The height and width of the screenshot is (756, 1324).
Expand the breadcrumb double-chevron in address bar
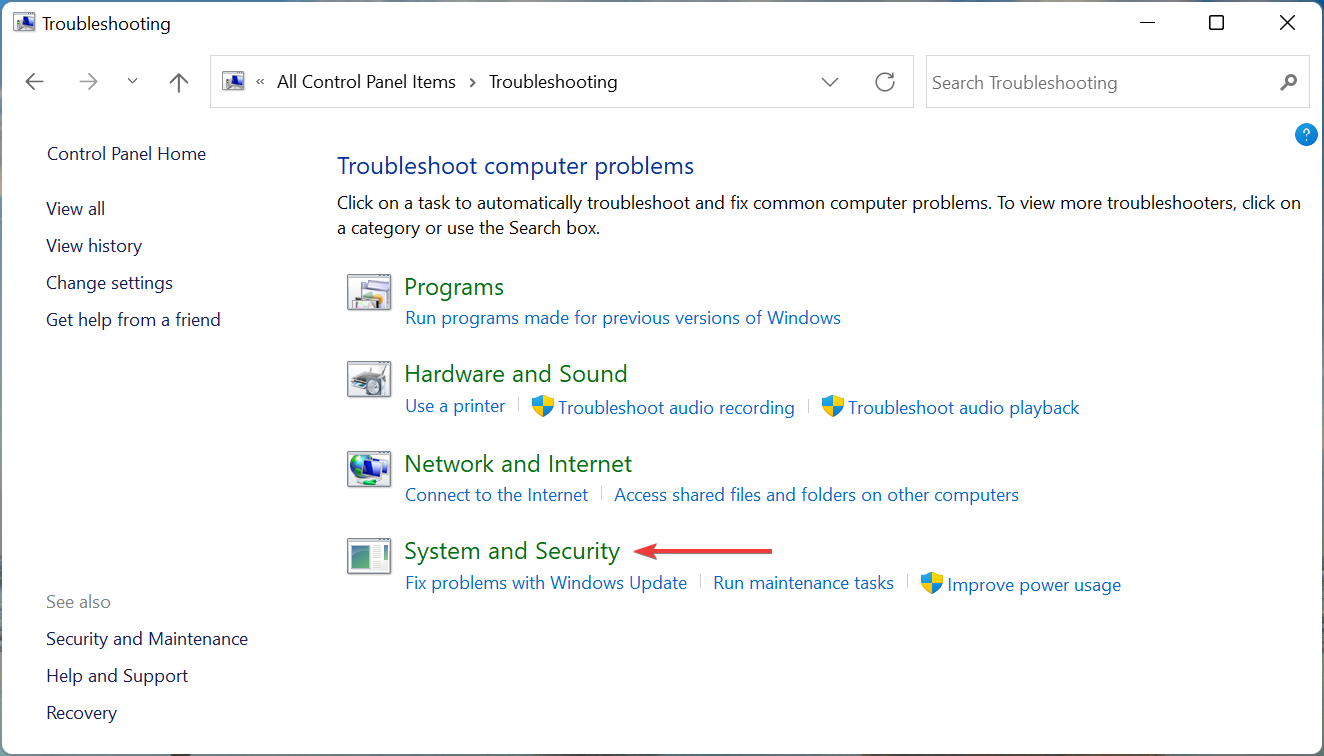[x=261, y=82]
